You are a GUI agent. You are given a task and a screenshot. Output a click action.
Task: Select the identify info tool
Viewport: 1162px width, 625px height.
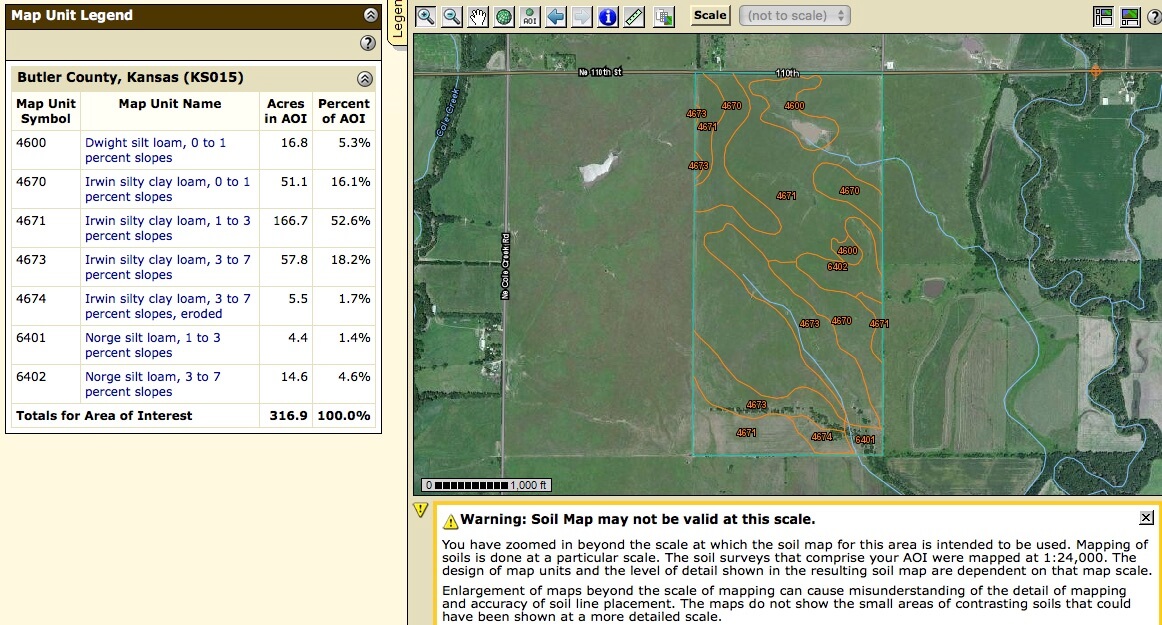coord(608,16)
